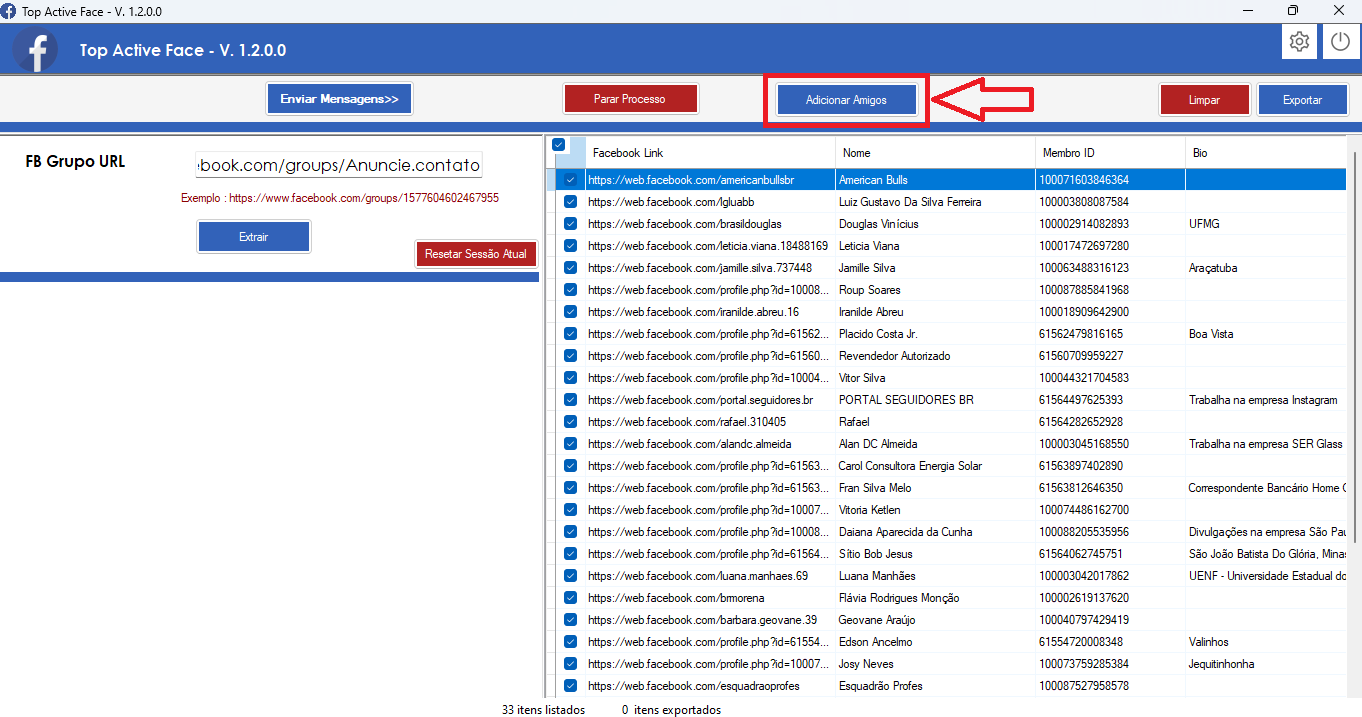Screen dimensions: 1362x717
Task: Uncheck the Douglas Vinícius row checkbox
Action: [x=570, y=224]
